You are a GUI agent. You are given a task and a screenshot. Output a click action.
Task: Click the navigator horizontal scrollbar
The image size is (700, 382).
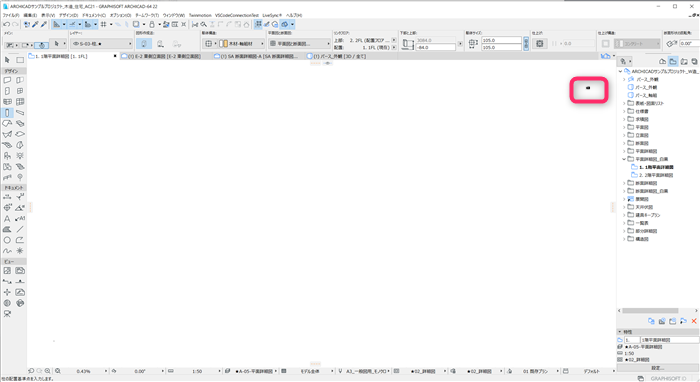pos(650,311)
